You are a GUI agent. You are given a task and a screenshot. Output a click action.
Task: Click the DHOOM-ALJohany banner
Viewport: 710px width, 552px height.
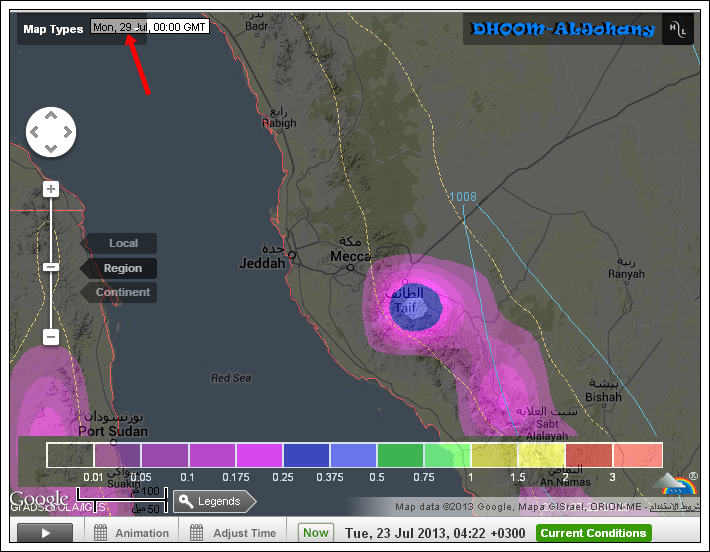(x=563, y=29)
